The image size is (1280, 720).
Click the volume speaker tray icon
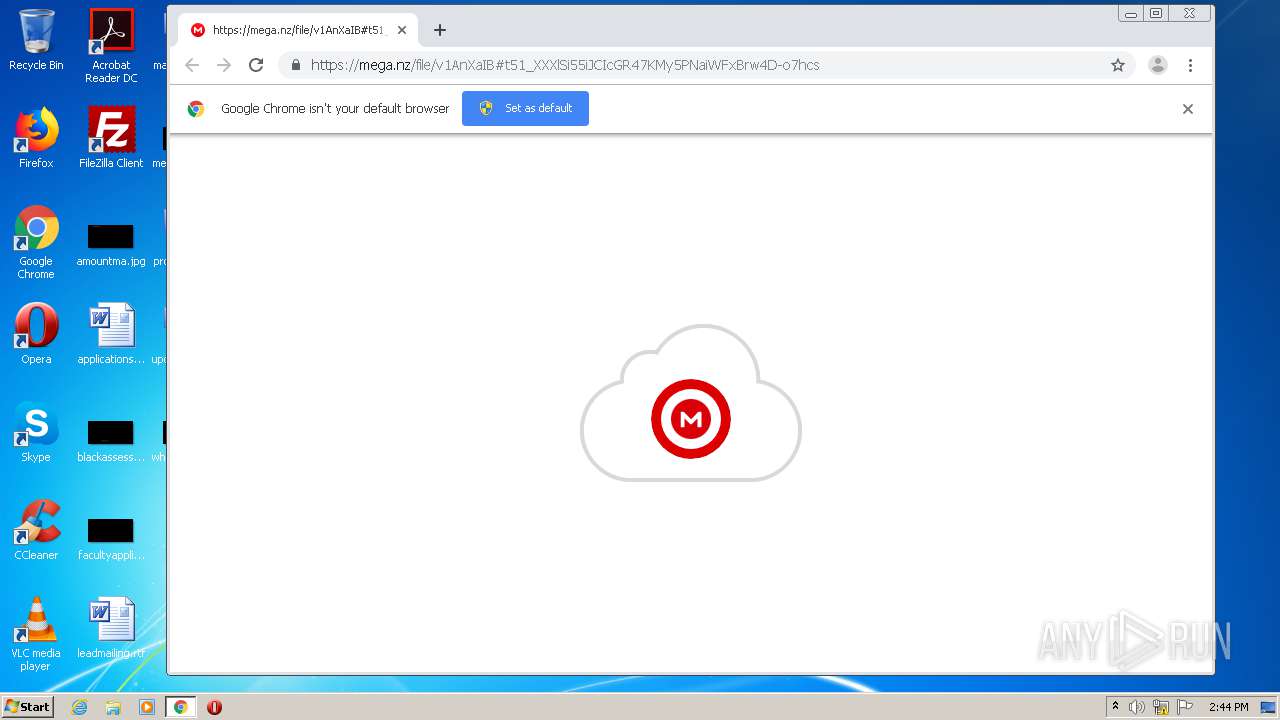click(x=1137, y=707)
